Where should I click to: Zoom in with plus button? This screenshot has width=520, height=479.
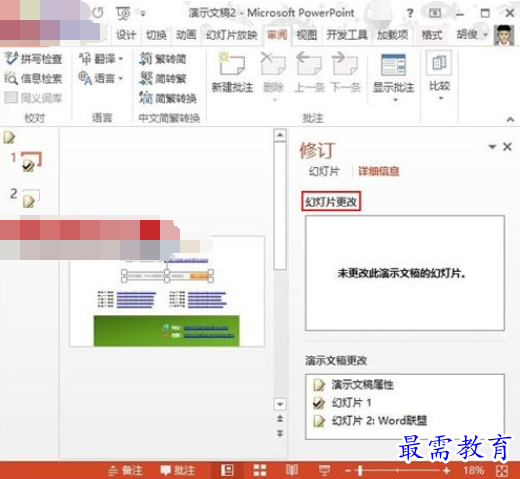click(x=447, y=471)
